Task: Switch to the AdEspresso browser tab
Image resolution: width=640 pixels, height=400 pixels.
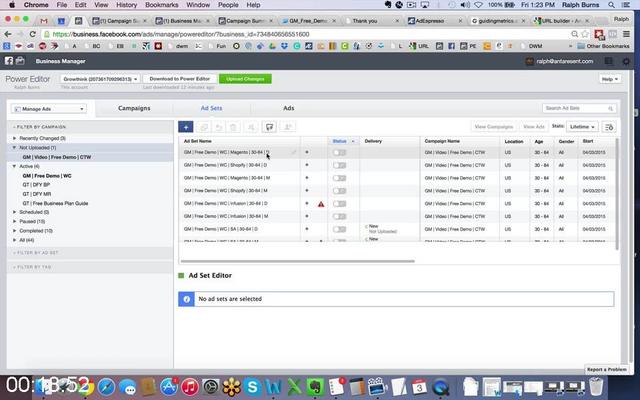Action: click(x=435, y=20)
